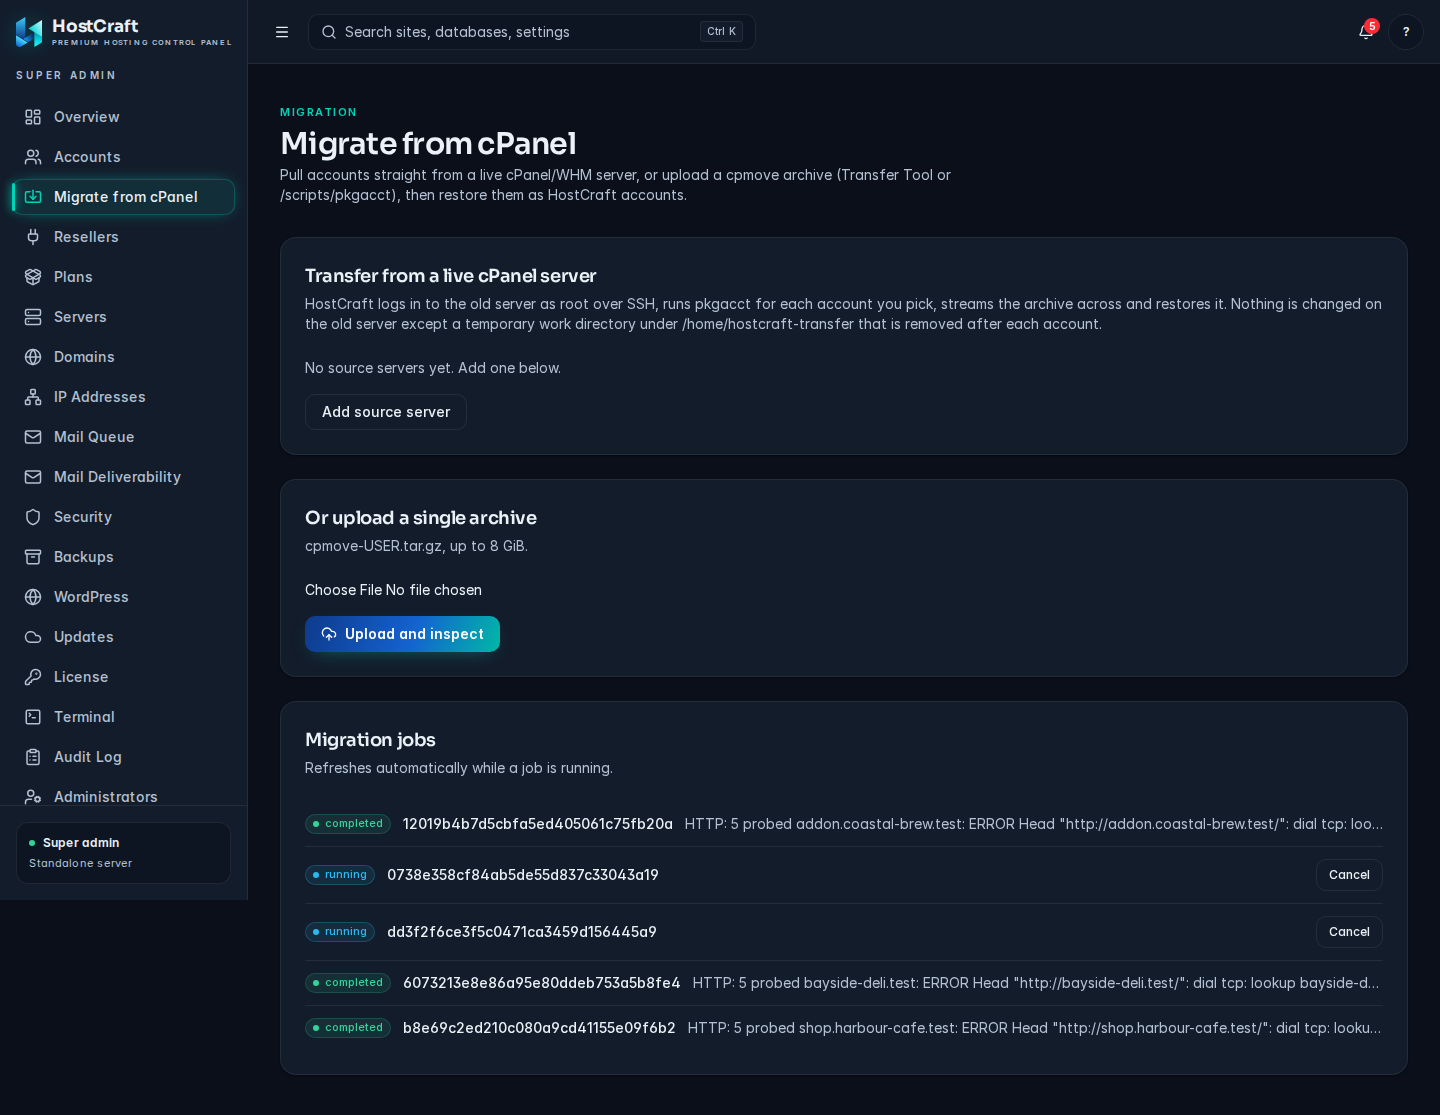Viewport: 1440px width, 1115px height.
Task: Click the Plans box icon
Action: click(33, 277)
